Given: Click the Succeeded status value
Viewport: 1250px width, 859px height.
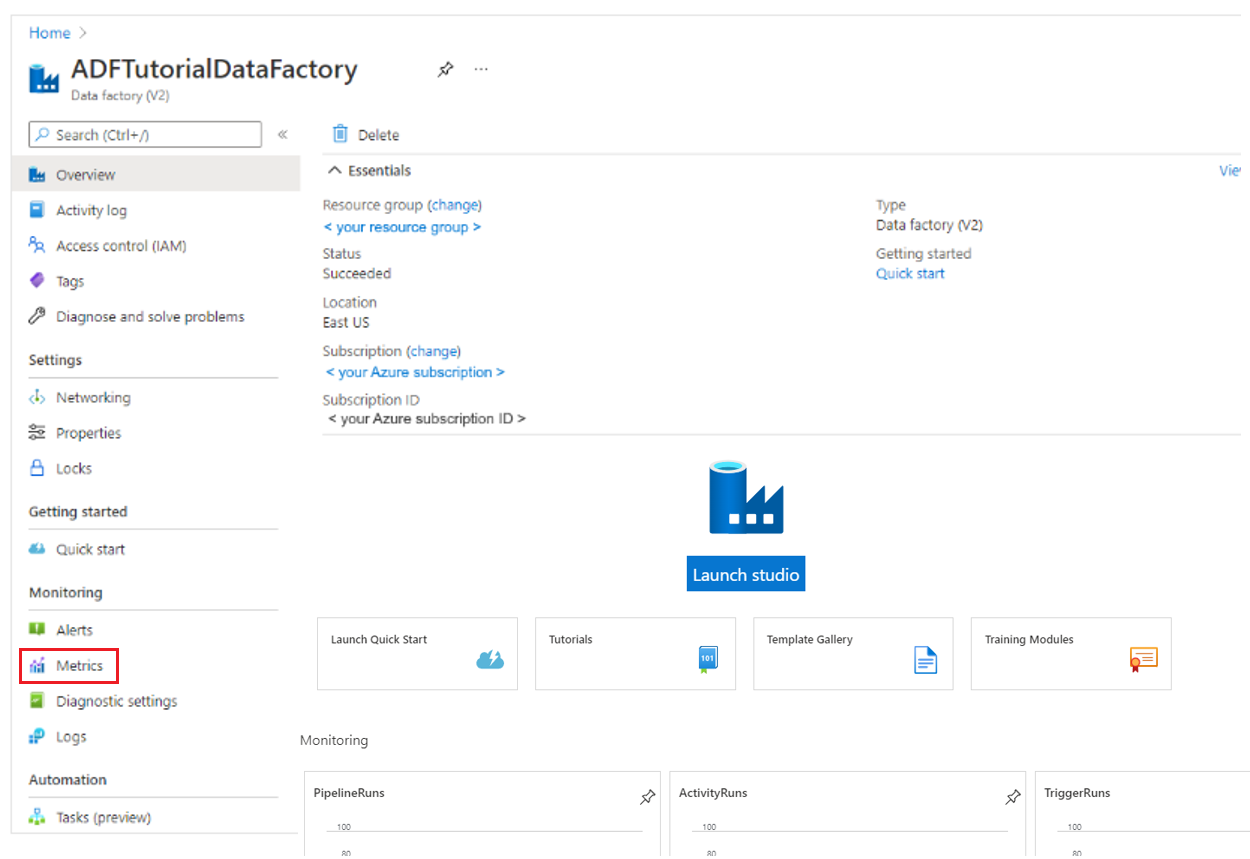Looking at the screenshot, I should [x=357, y=274].
